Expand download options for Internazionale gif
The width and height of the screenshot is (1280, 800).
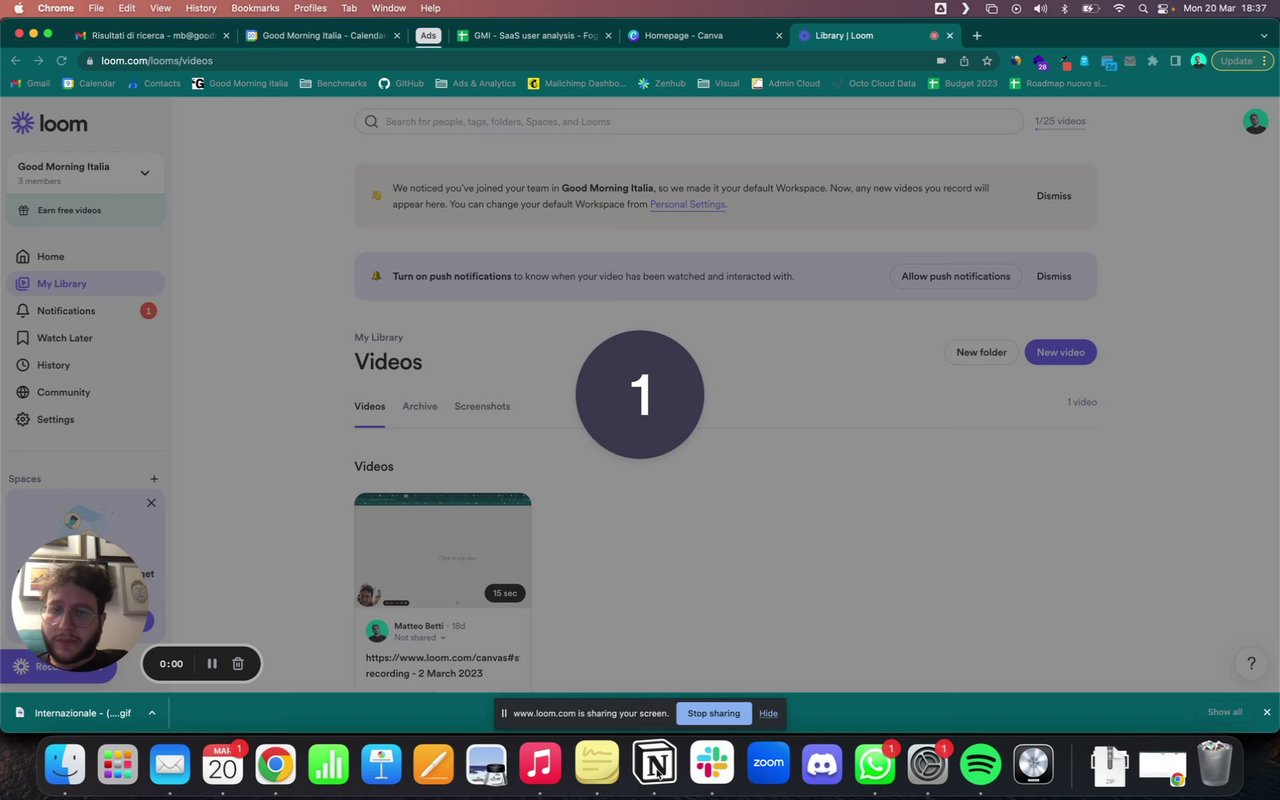(x=152, y=713)
